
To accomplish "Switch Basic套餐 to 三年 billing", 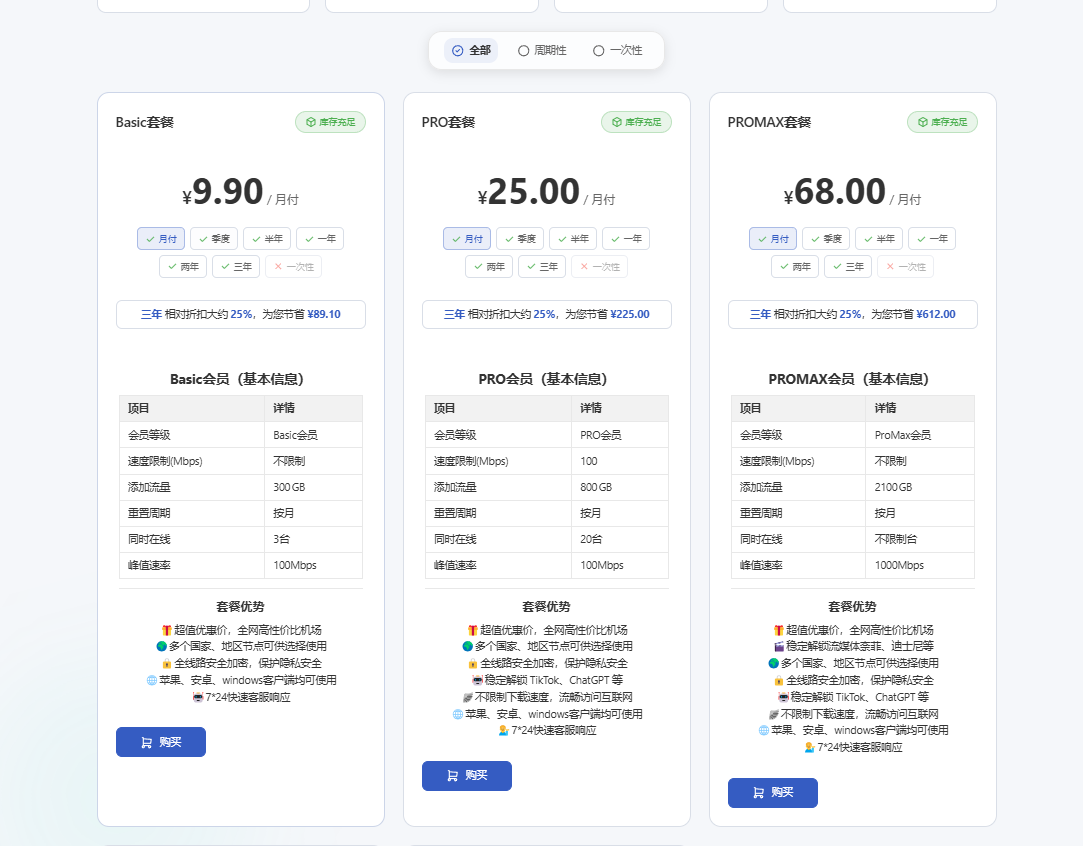I will (236, 267).
